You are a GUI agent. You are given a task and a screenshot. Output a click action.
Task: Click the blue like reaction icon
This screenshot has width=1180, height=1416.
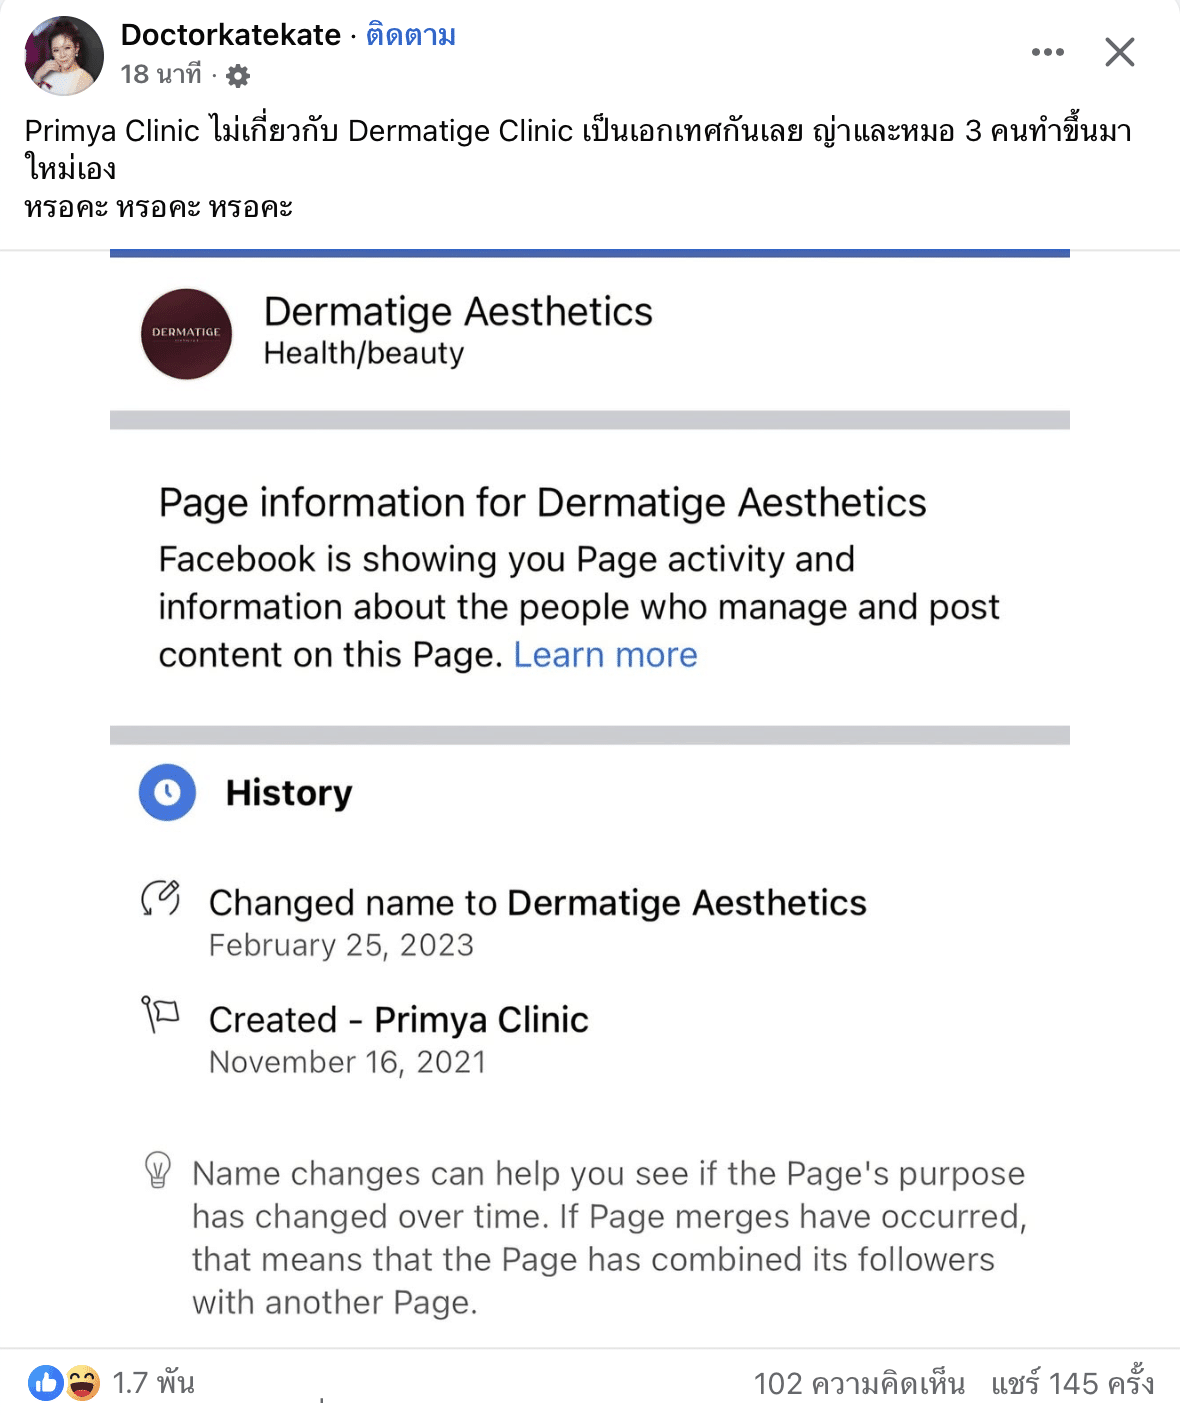[46, 1383]
